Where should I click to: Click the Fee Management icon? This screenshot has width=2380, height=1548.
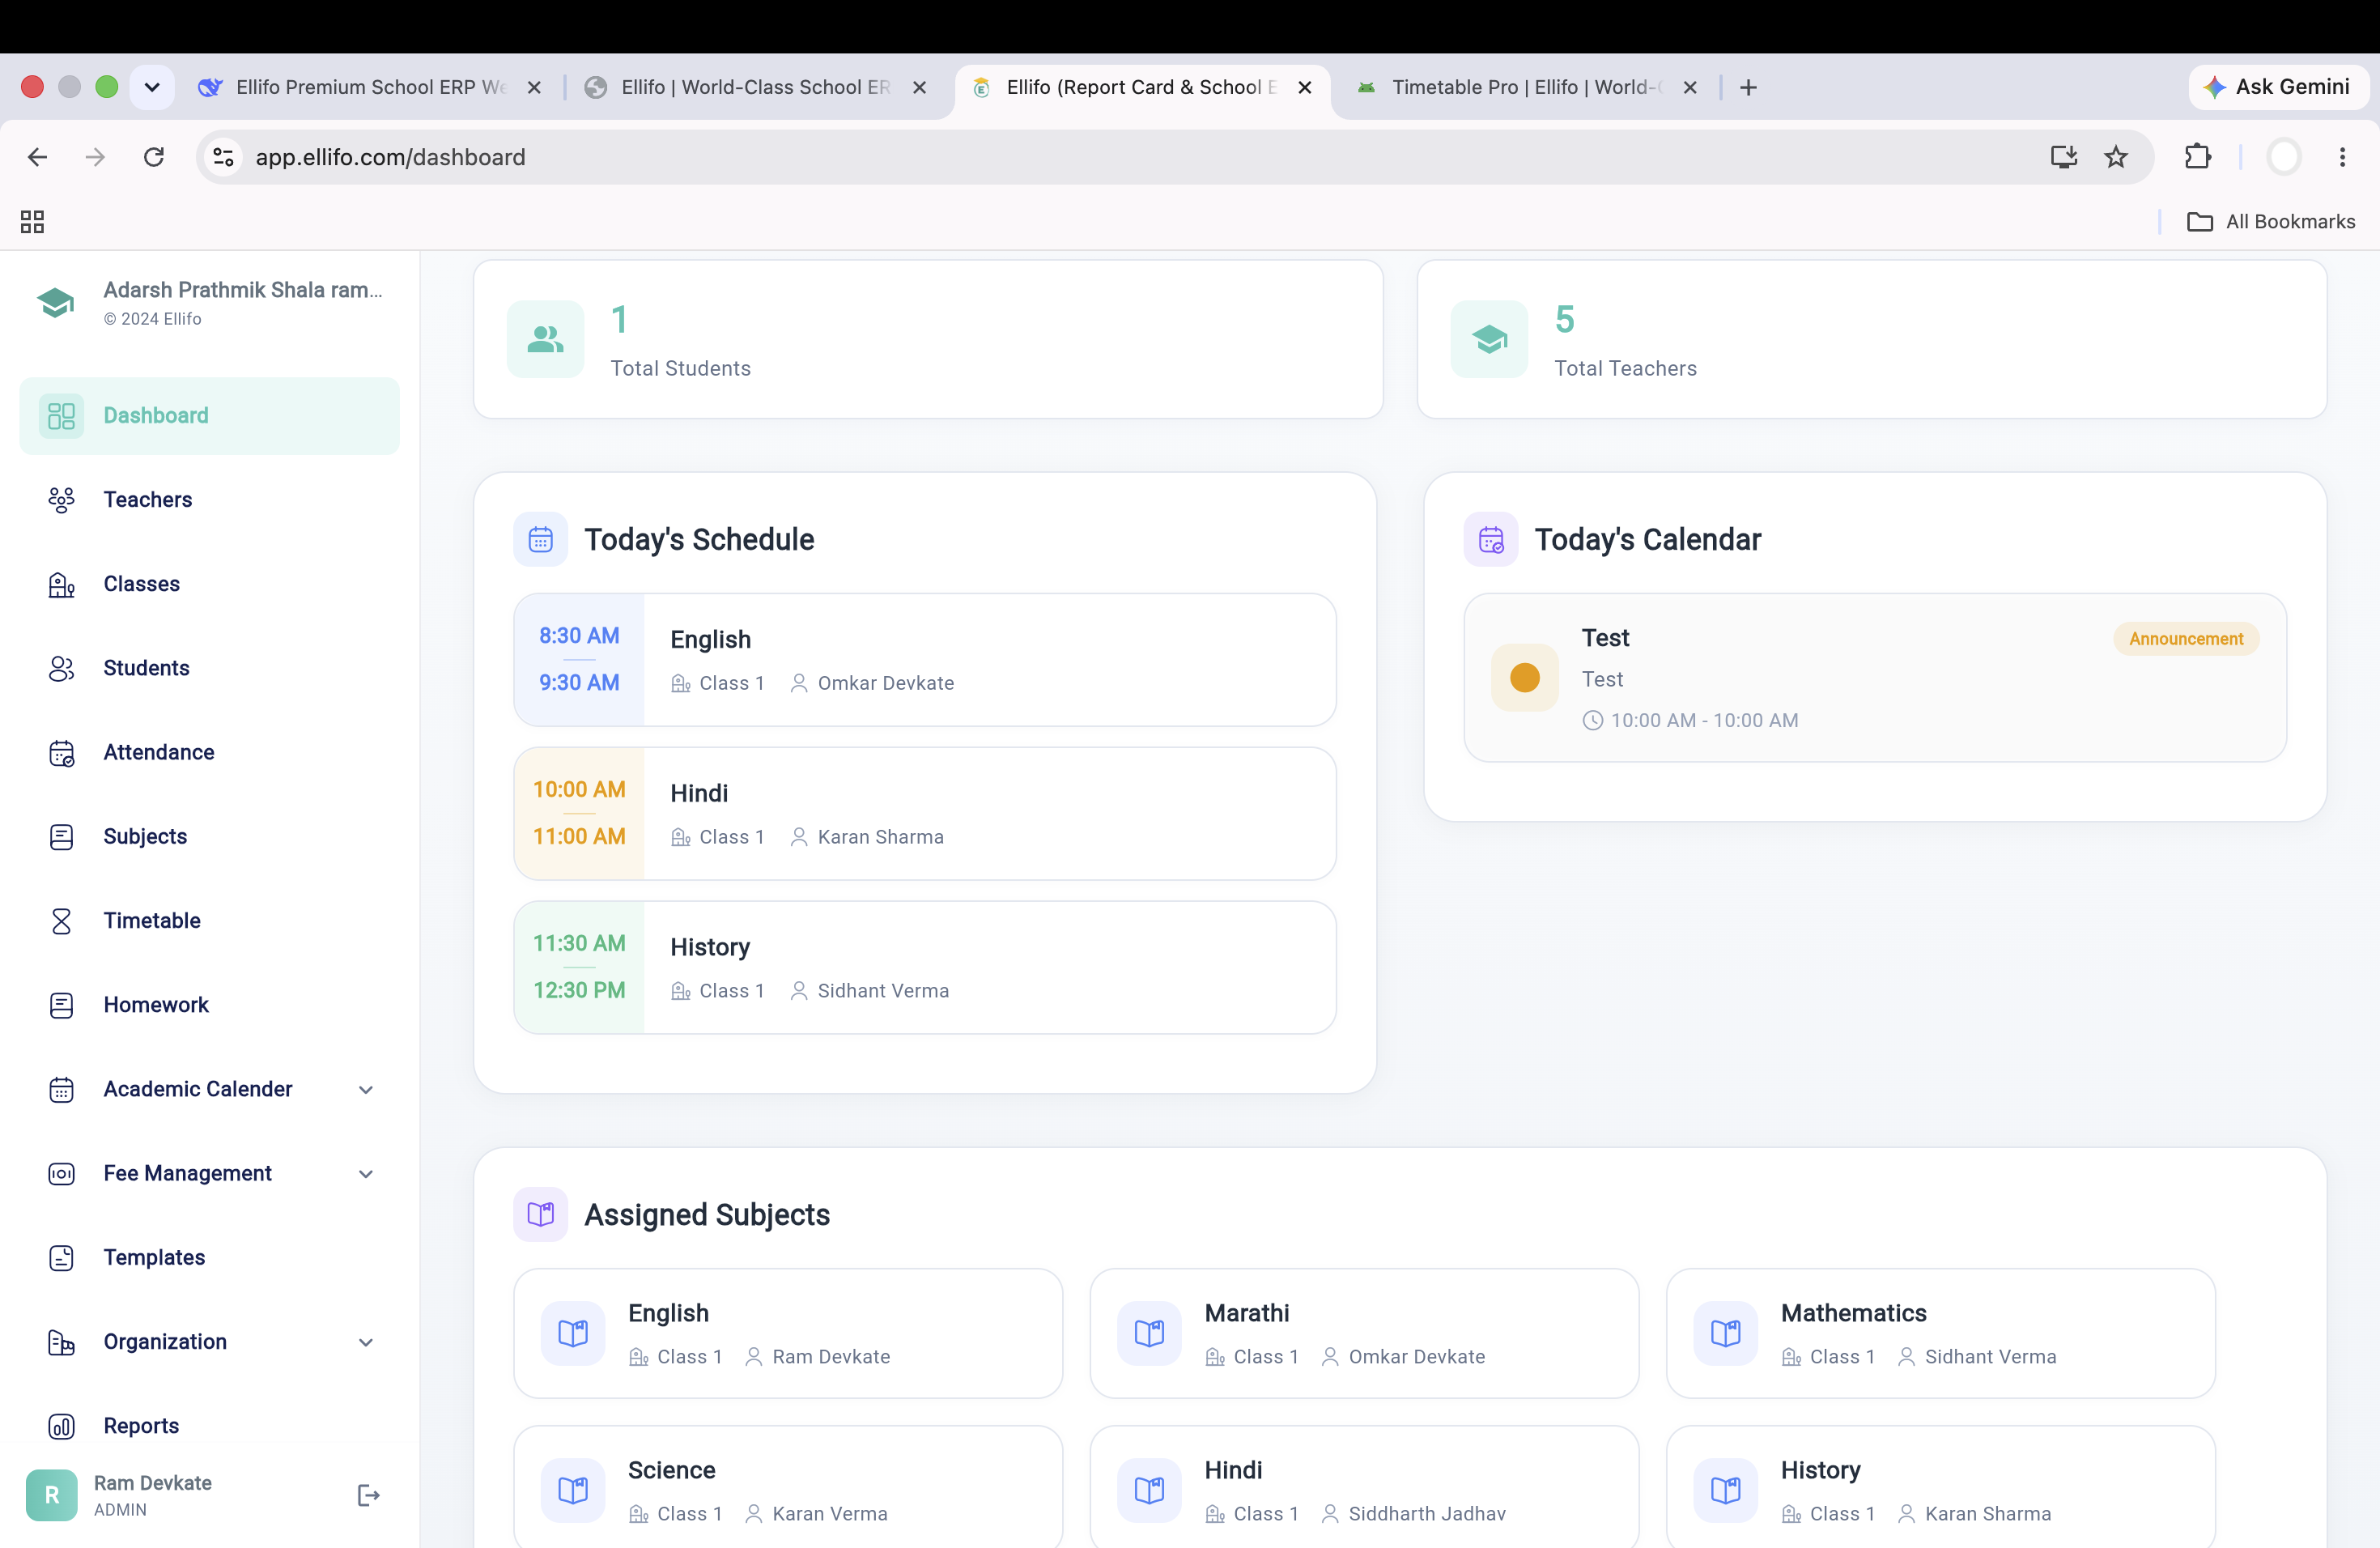click(61, 1173)
